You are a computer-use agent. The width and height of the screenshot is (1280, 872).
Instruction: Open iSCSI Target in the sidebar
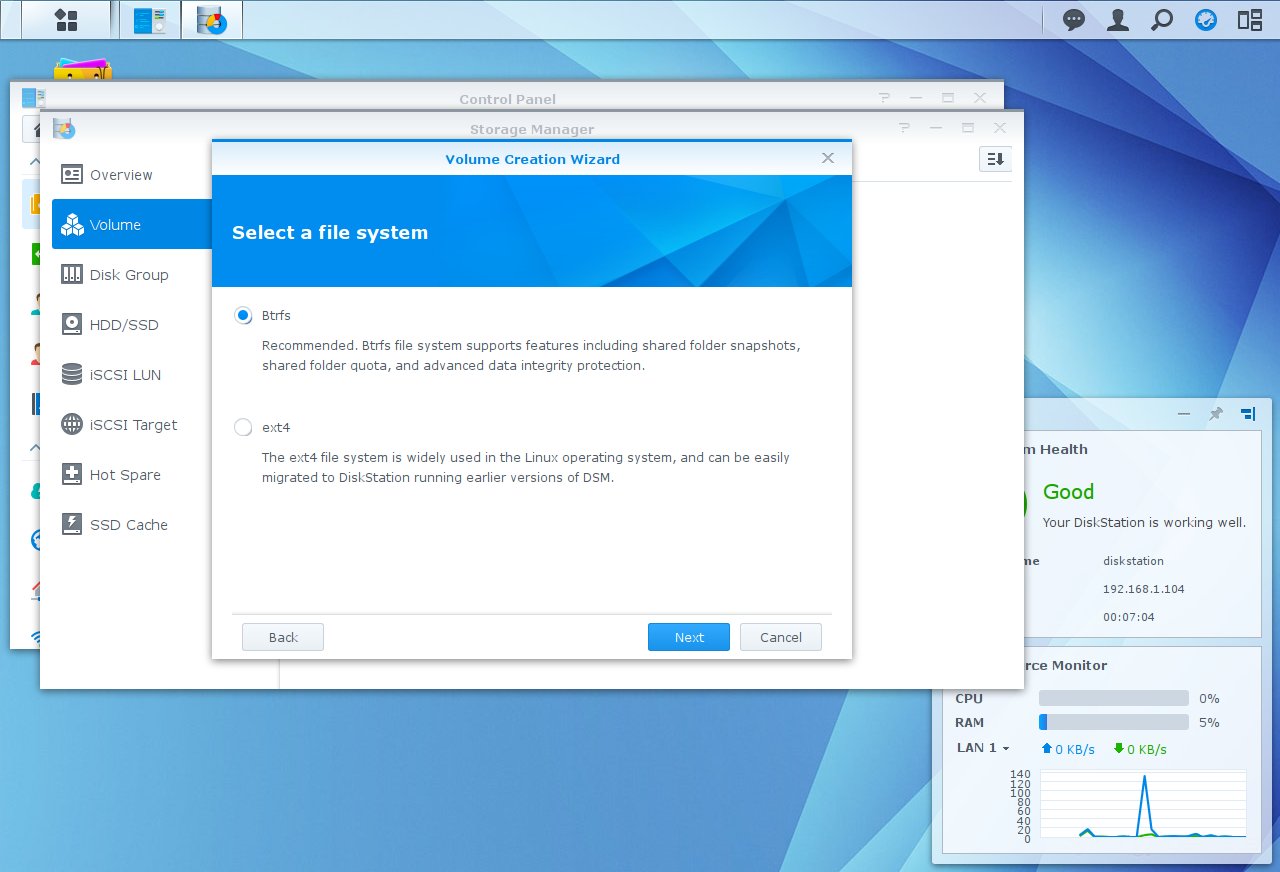[x=132, y=425]
